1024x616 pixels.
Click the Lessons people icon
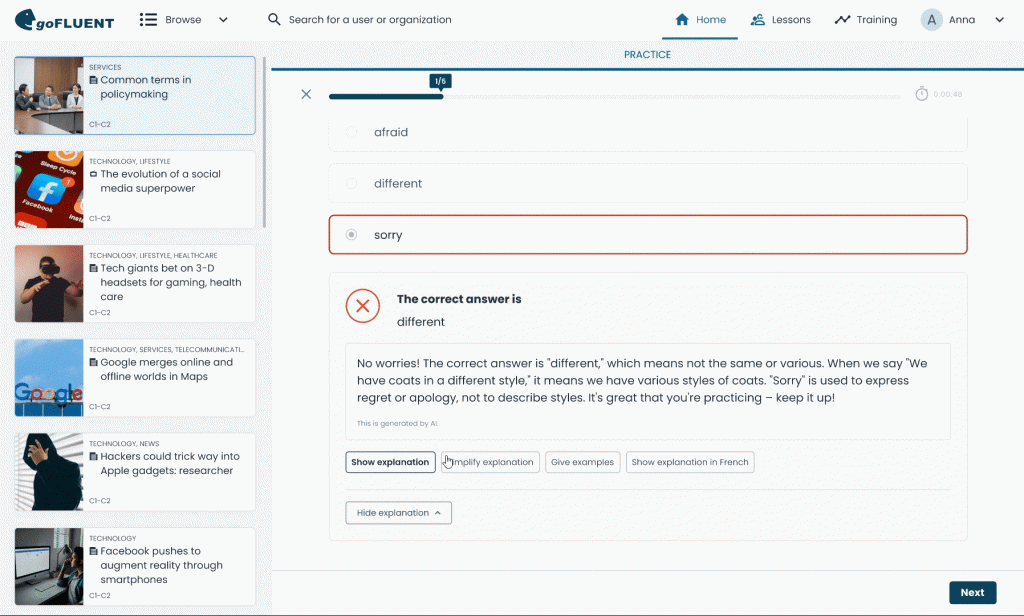(757, 20)
